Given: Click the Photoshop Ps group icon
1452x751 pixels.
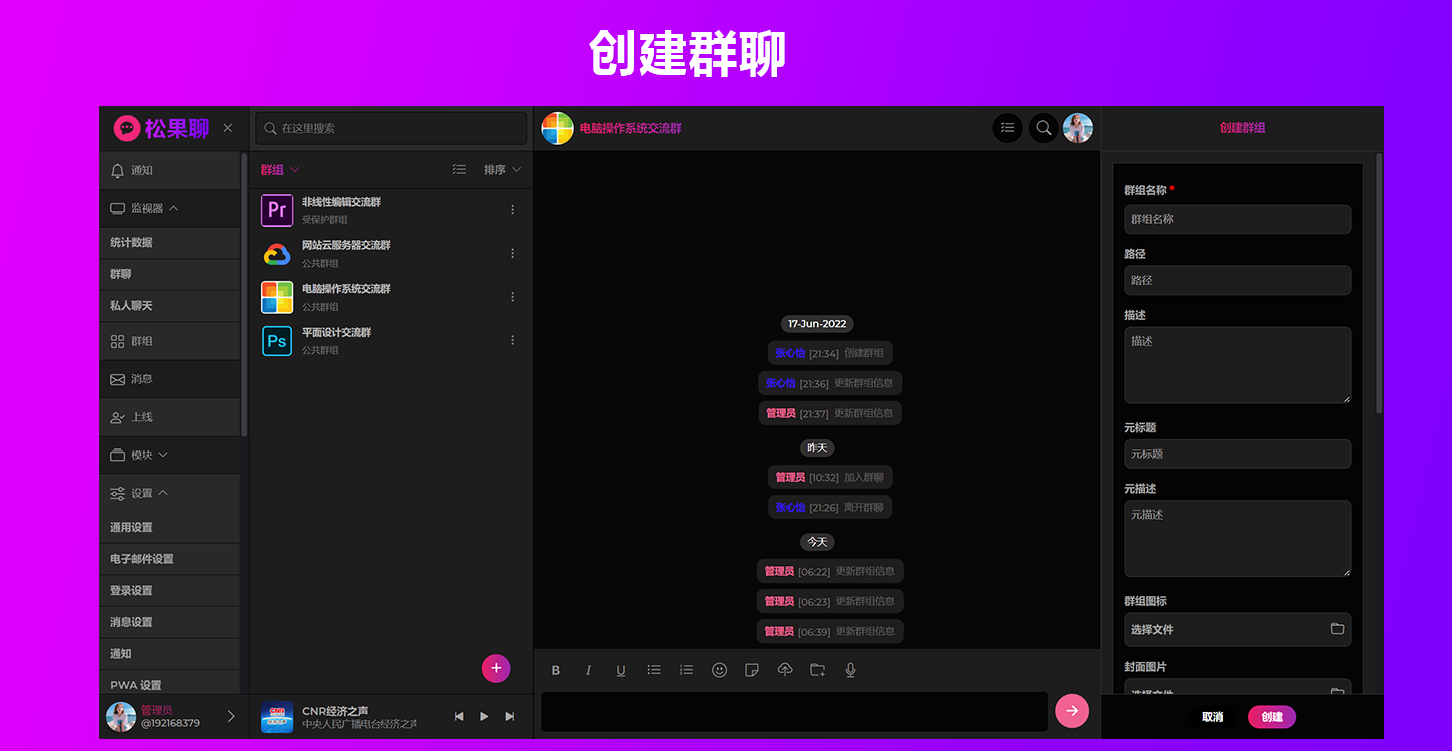Looking at the screenshot, I should 277,341.
